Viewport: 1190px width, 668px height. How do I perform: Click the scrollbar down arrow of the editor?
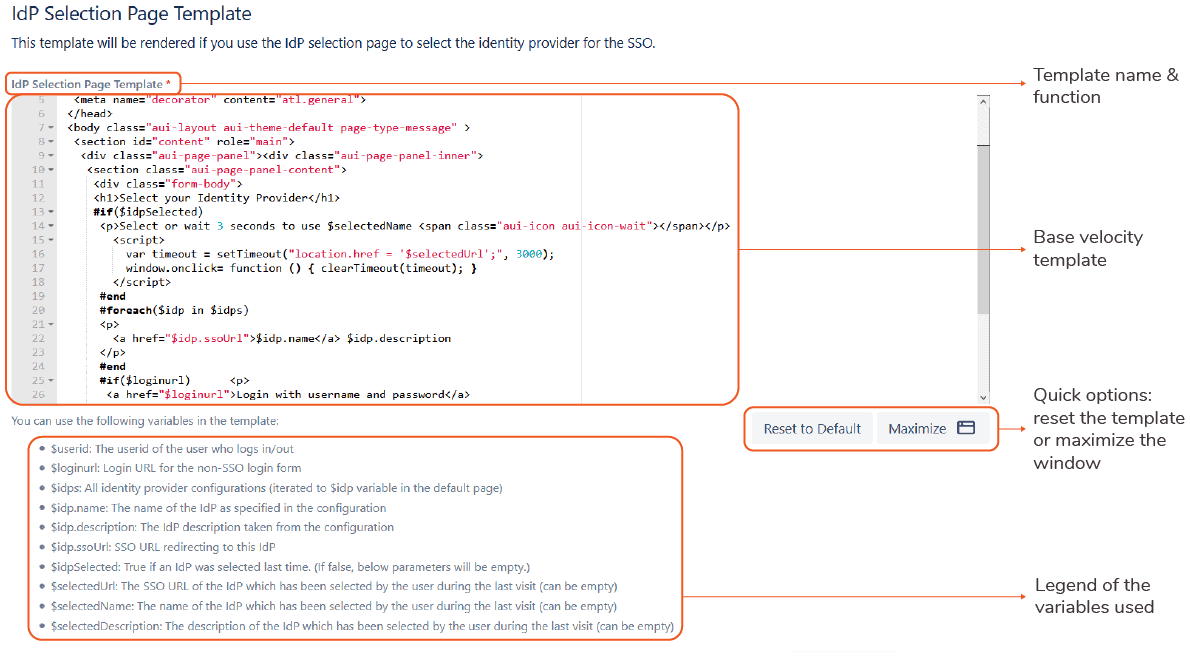point(983,397)
